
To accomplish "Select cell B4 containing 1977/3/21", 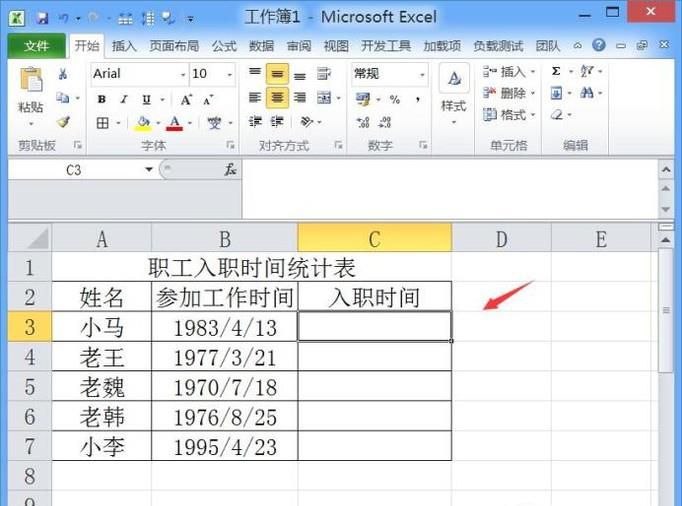I will coord(224,357).
